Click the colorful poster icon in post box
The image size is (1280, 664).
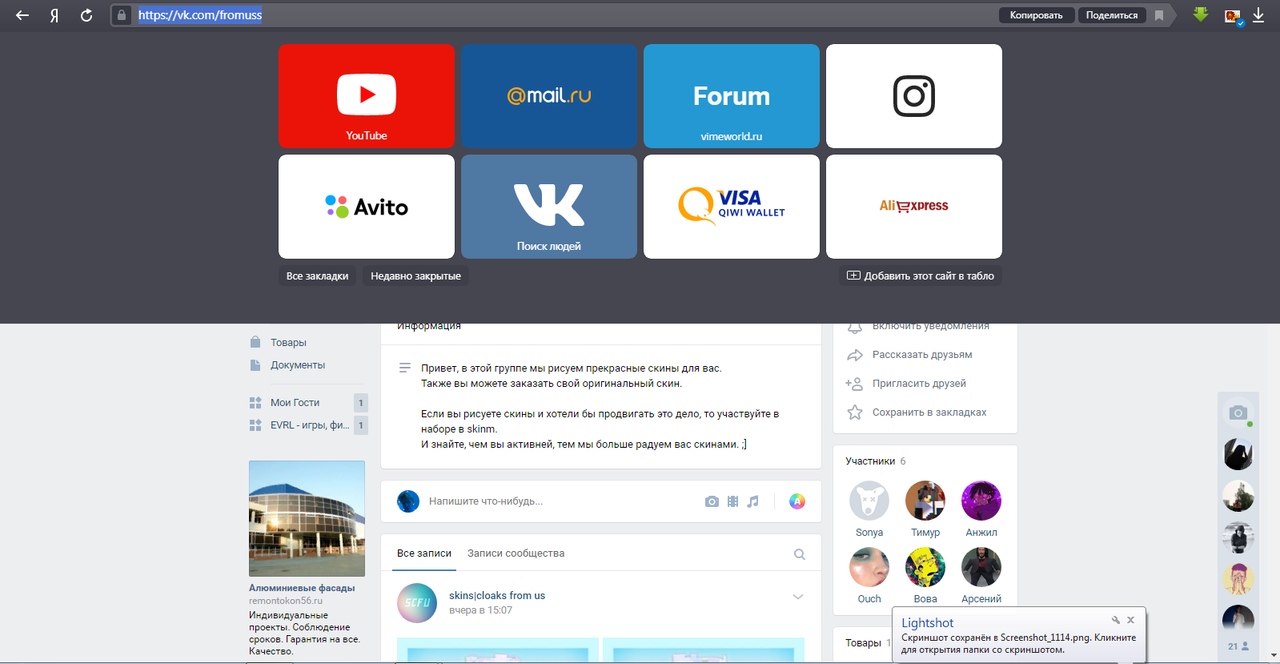797,501
